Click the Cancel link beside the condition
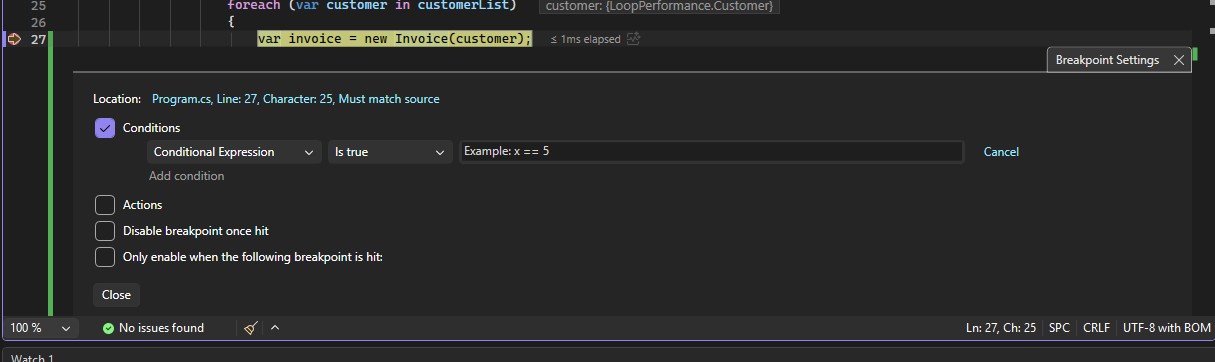The image size is (1215, 362). pos(1001,152)
